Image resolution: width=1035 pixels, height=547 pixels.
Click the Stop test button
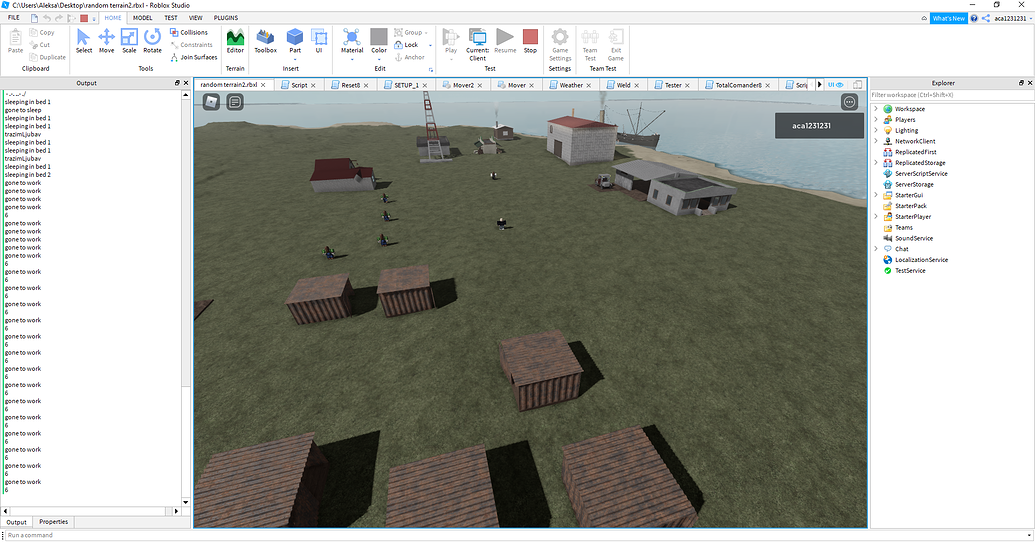click(530, 41)
